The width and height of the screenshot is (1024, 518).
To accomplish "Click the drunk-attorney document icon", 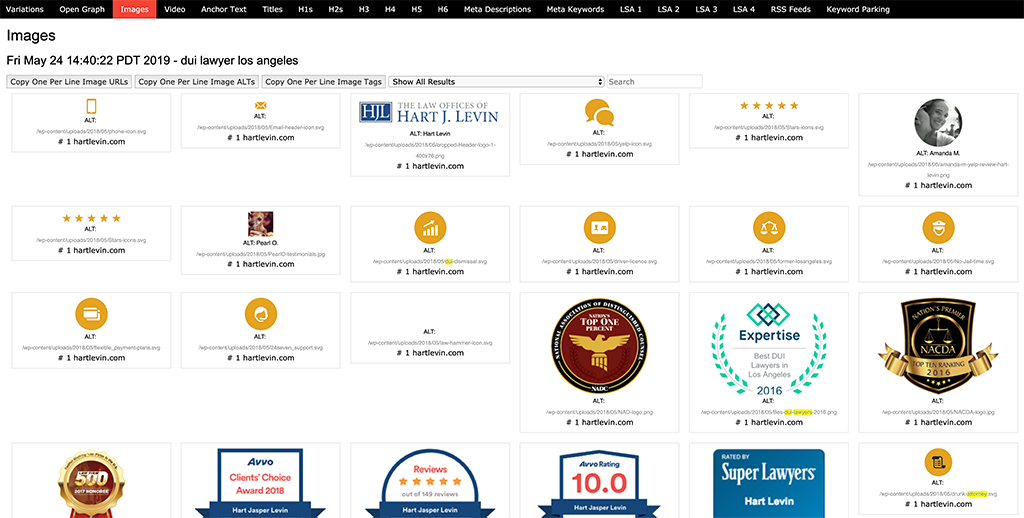I will click(938, 462).
